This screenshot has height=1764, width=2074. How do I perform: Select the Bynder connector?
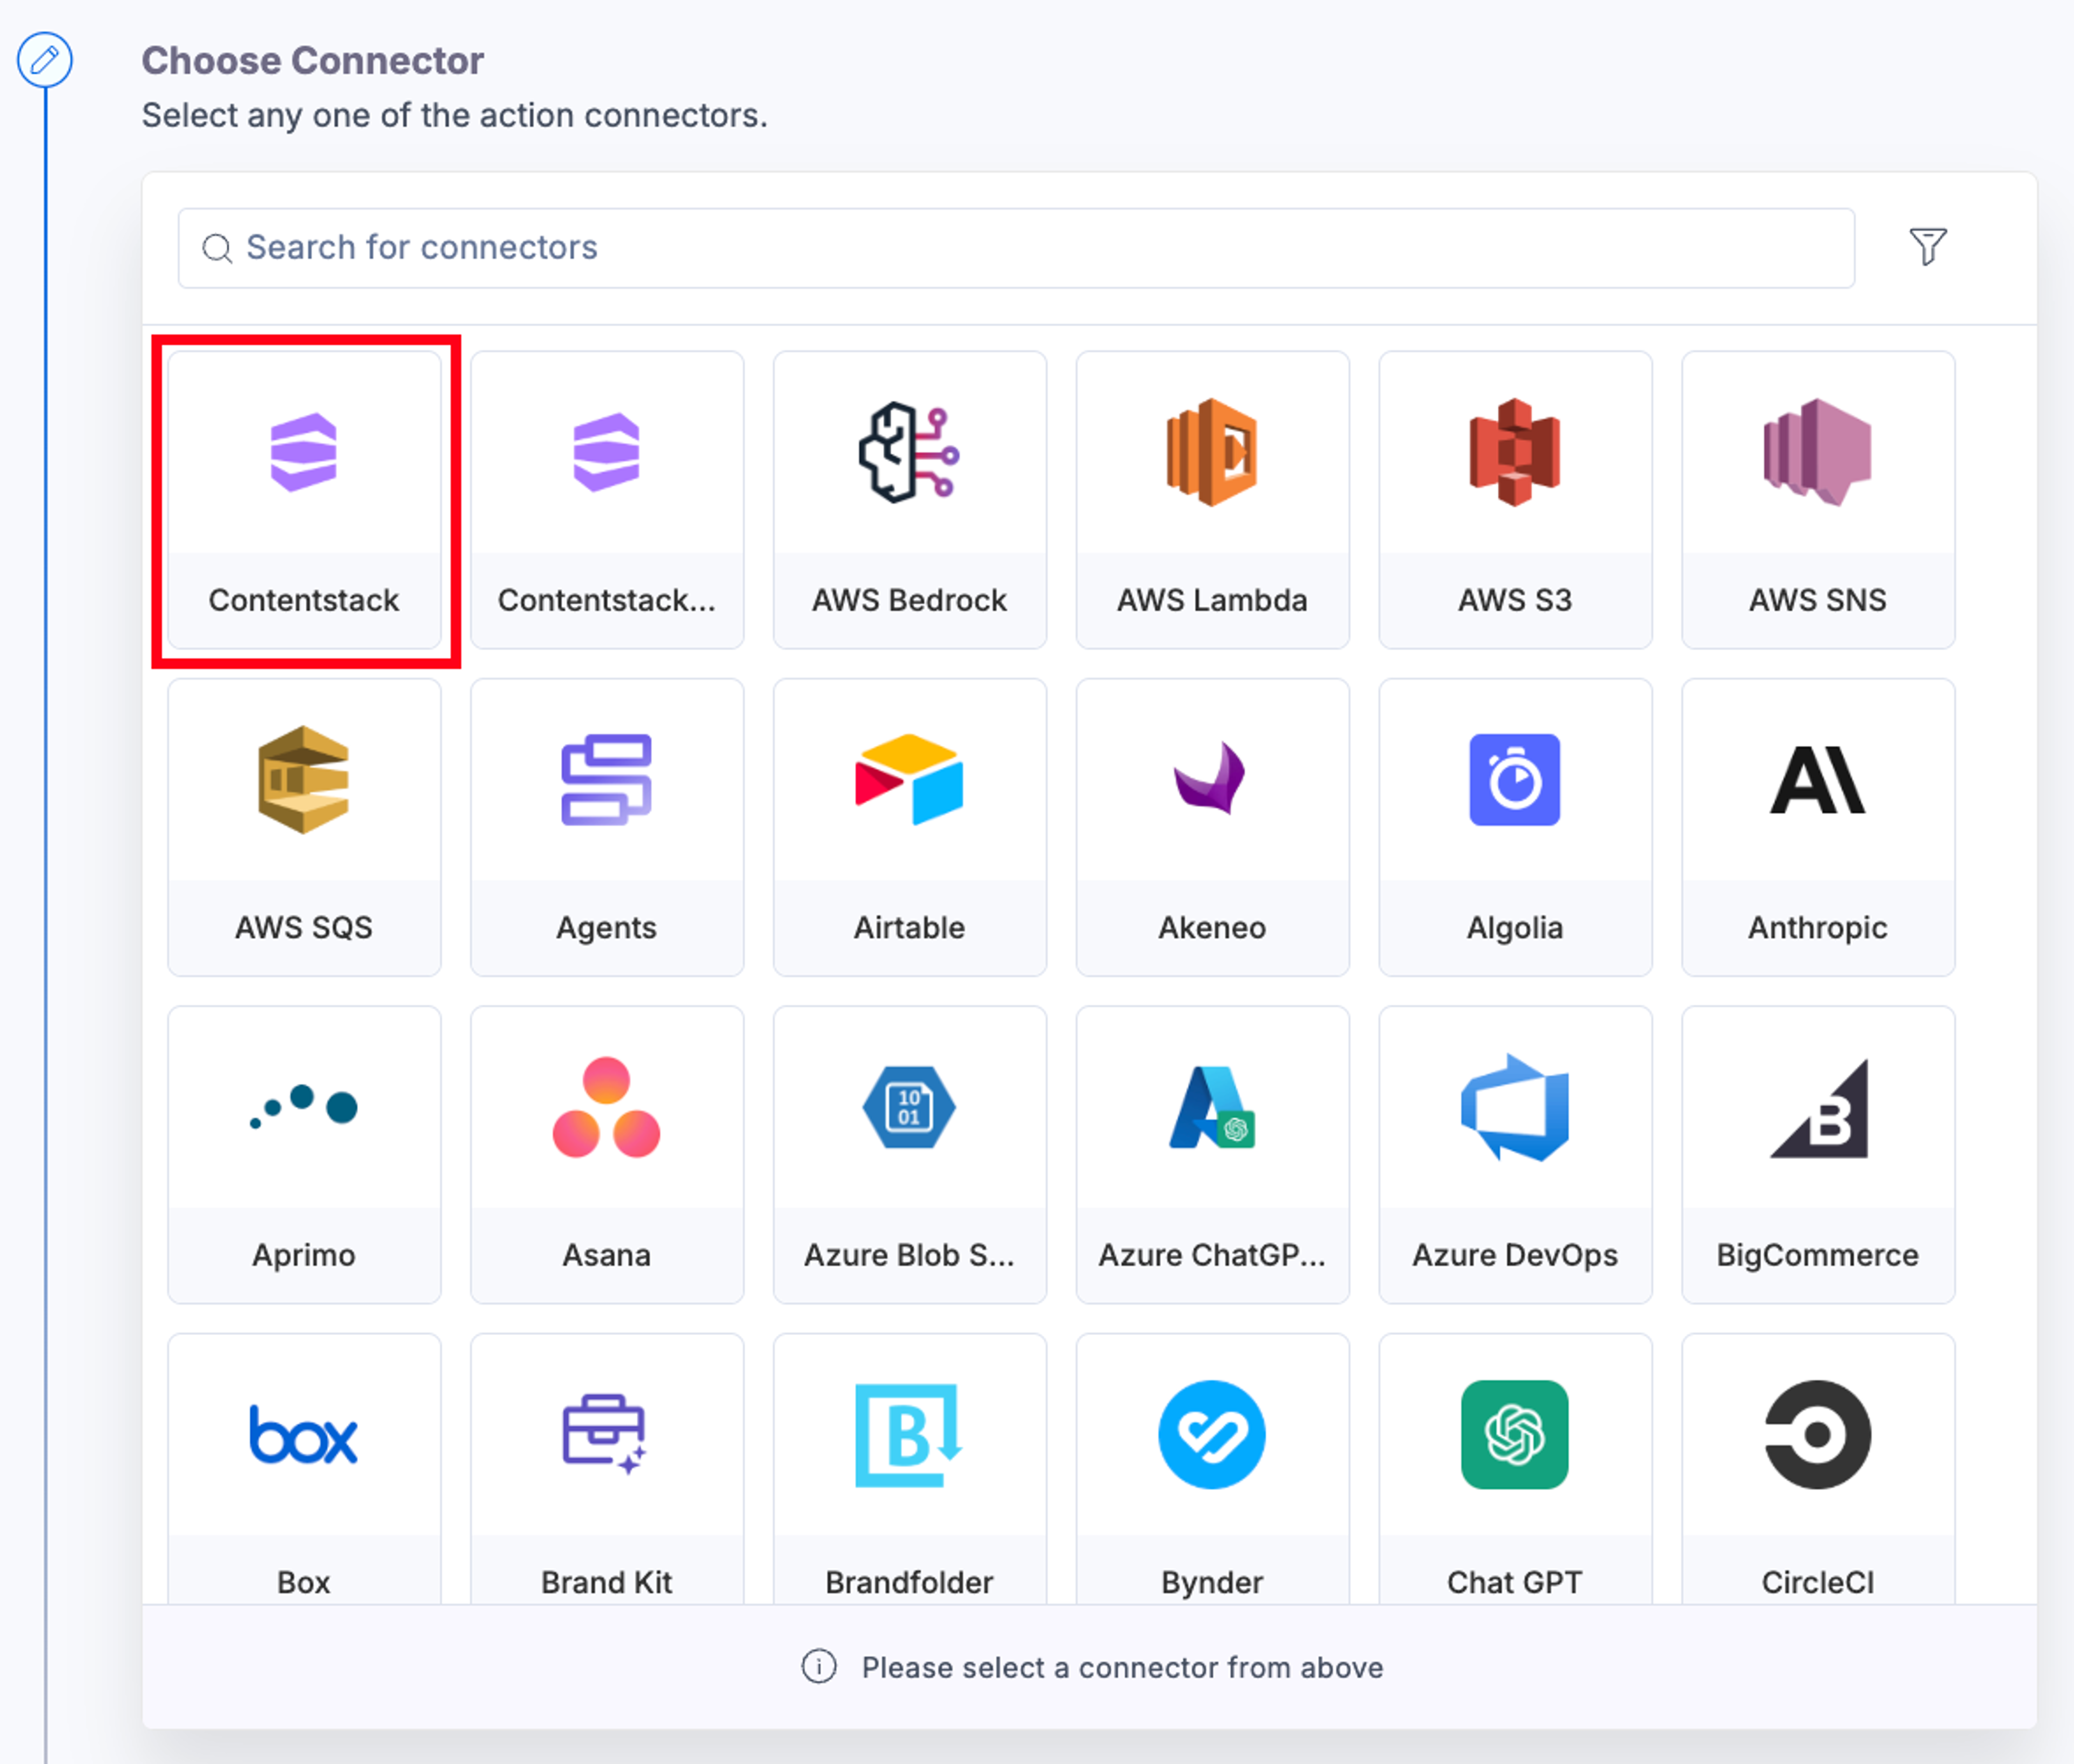(1213, 1469)
